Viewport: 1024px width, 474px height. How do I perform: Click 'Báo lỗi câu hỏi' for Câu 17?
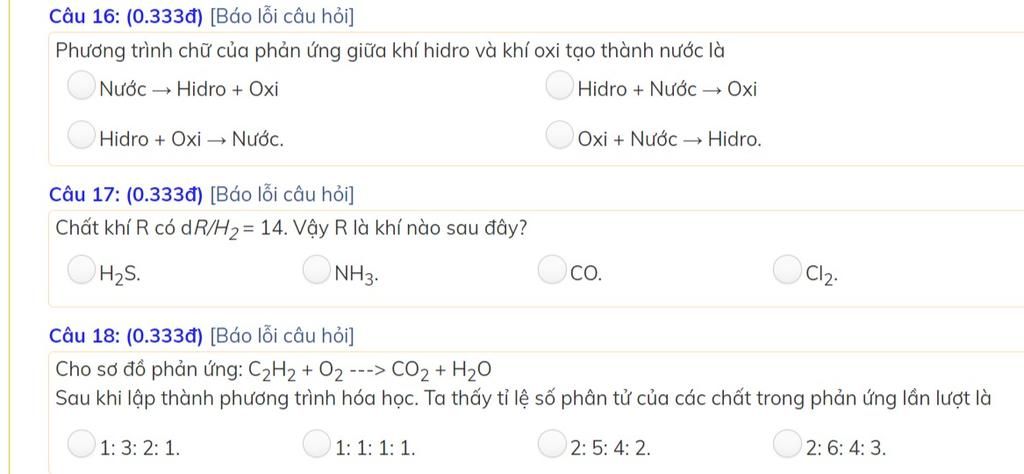click(x=282, y=195)
